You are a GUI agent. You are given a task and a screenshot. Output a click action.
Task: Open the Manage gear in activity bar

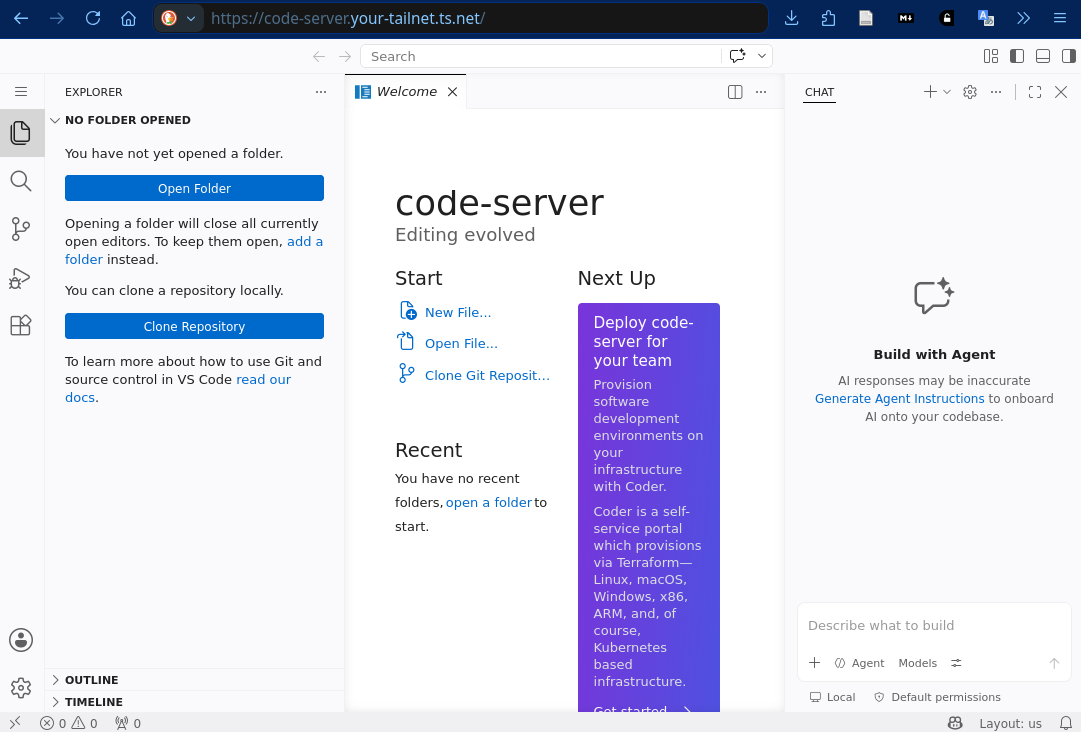pyautogui.click(x=21, y=687)
